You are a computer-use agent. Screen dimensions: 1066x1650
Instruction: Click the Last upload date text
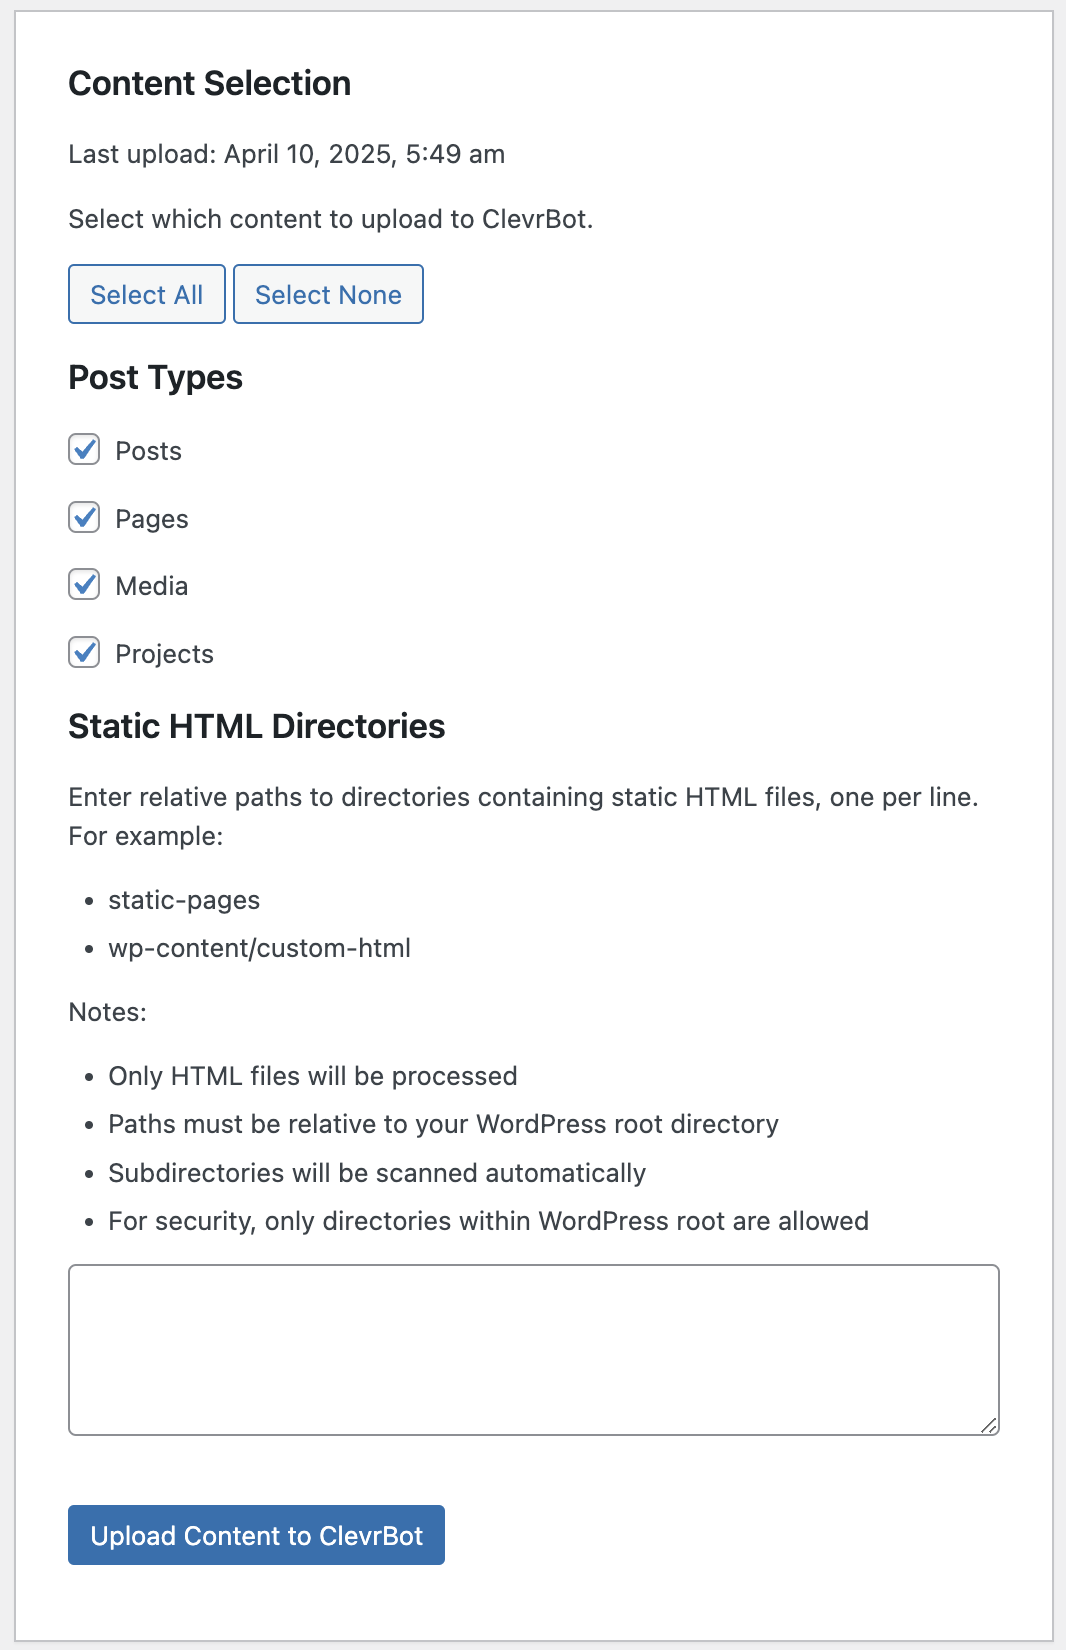coord(286,154)
